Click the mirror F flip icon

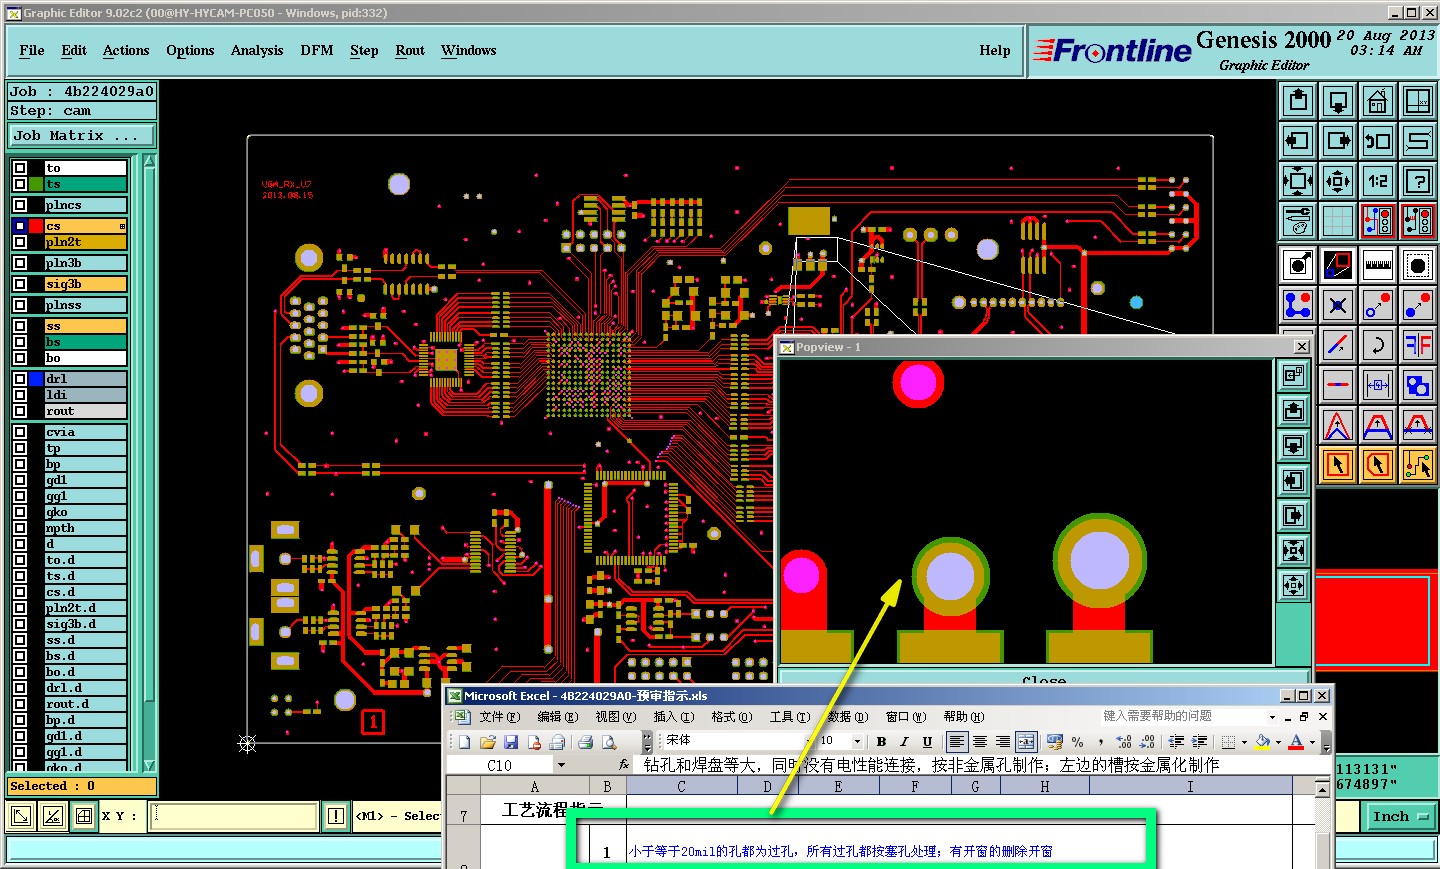point(1418,345)
